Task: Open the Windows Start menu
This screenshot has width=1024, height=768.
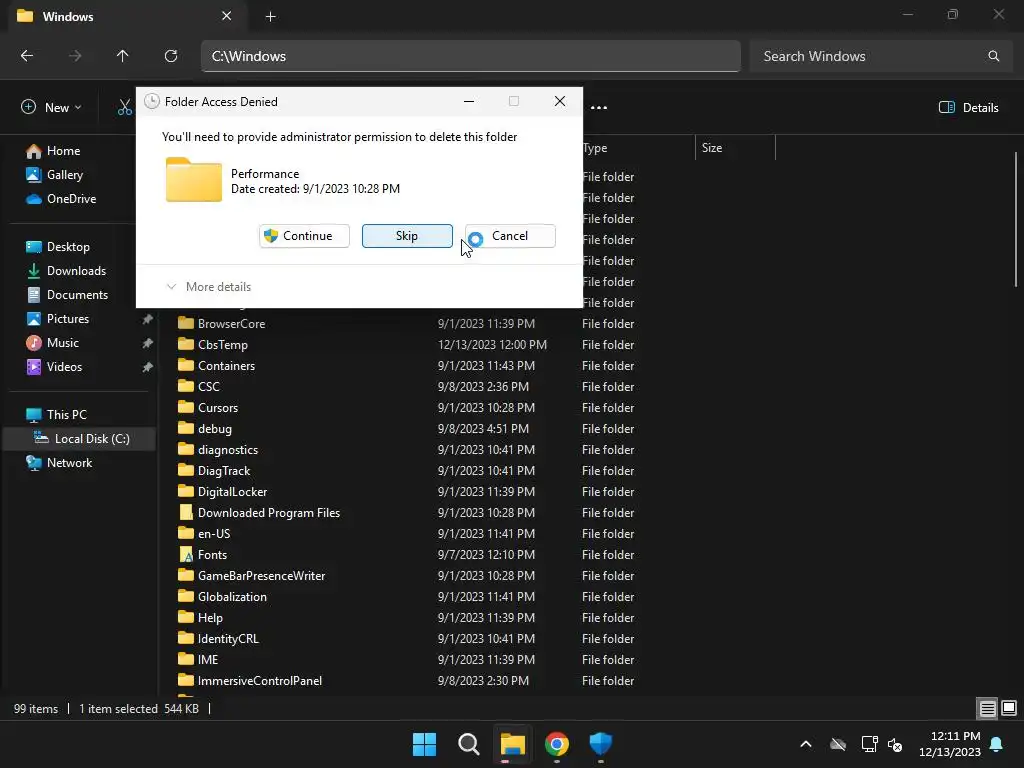Action: point(424,744)
